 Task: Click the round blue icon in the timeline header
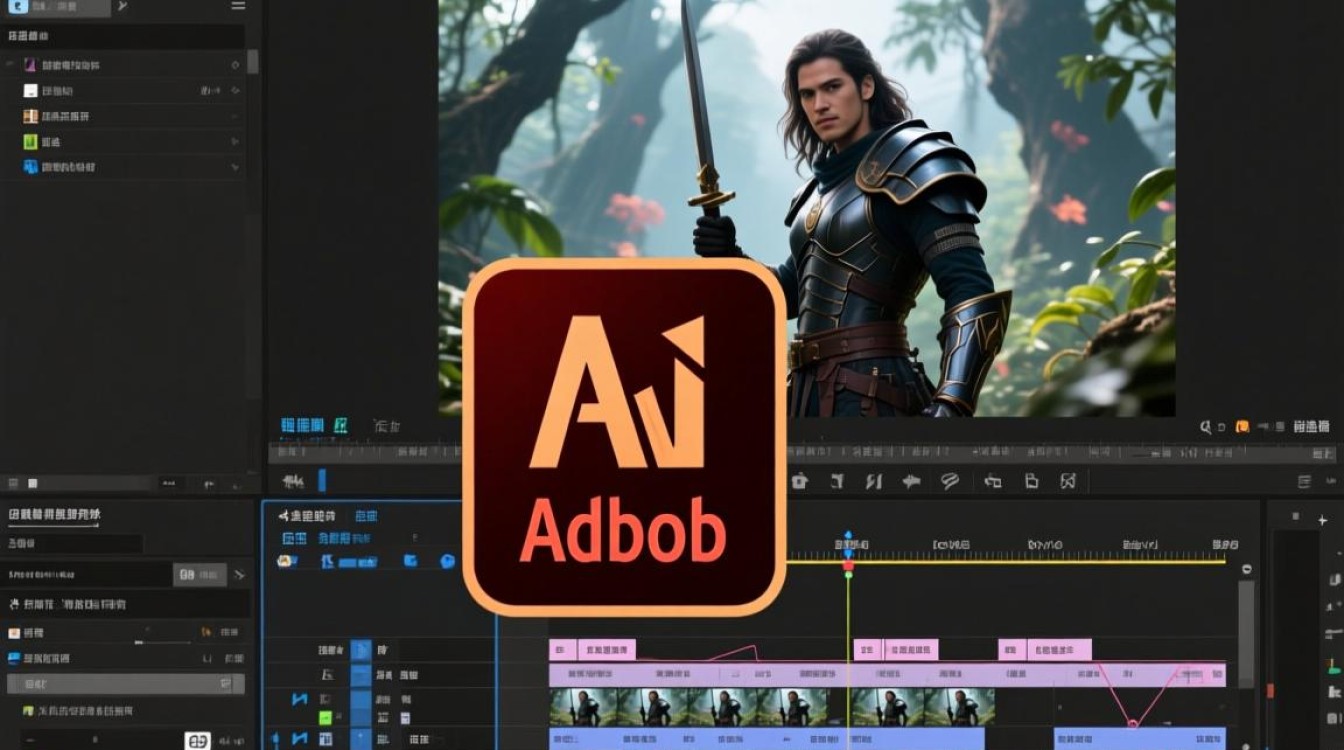tap(447, 561)
